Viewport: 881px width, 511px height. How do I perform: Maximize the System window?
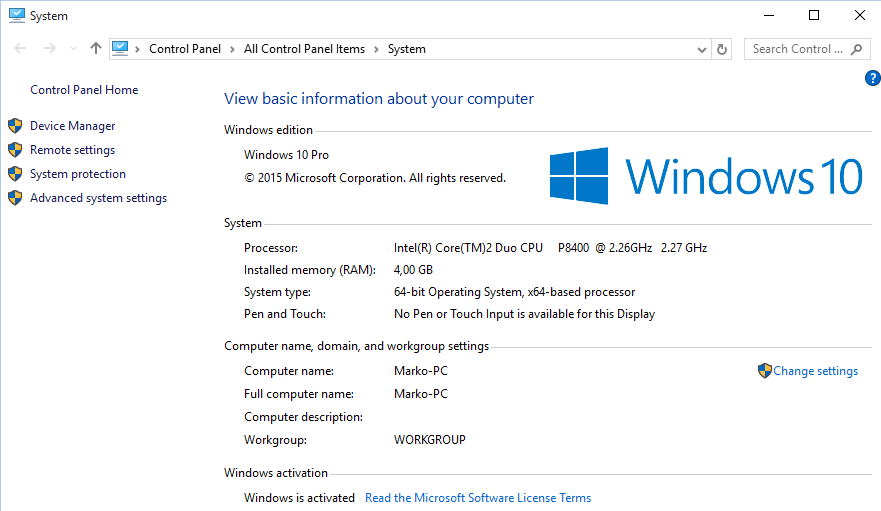pyautogui.click(x=814, y=15)
